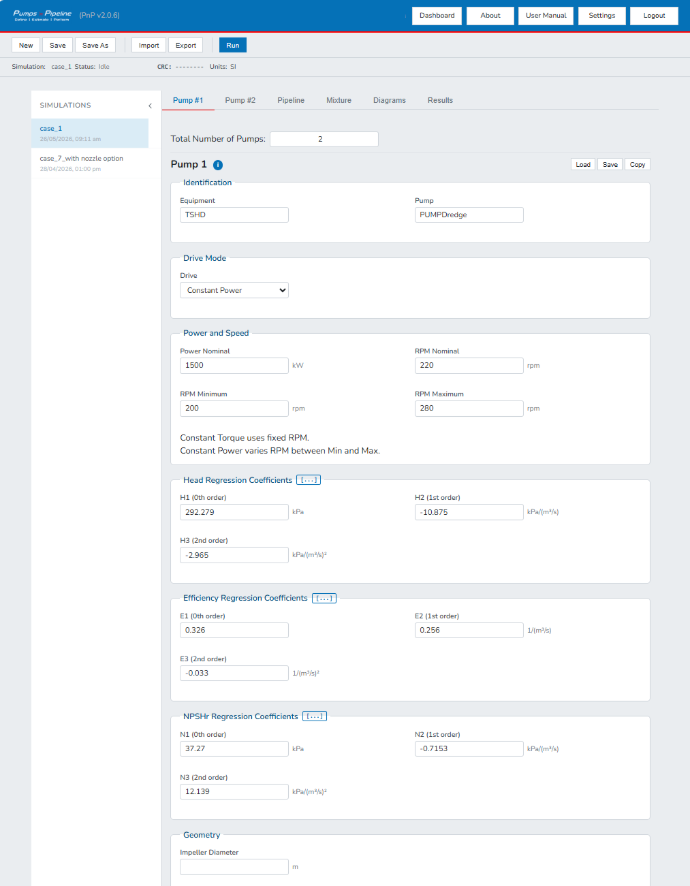
Task: Click the Impeller Diameter field
Action: pyautogui.click(x=234, y=867)
